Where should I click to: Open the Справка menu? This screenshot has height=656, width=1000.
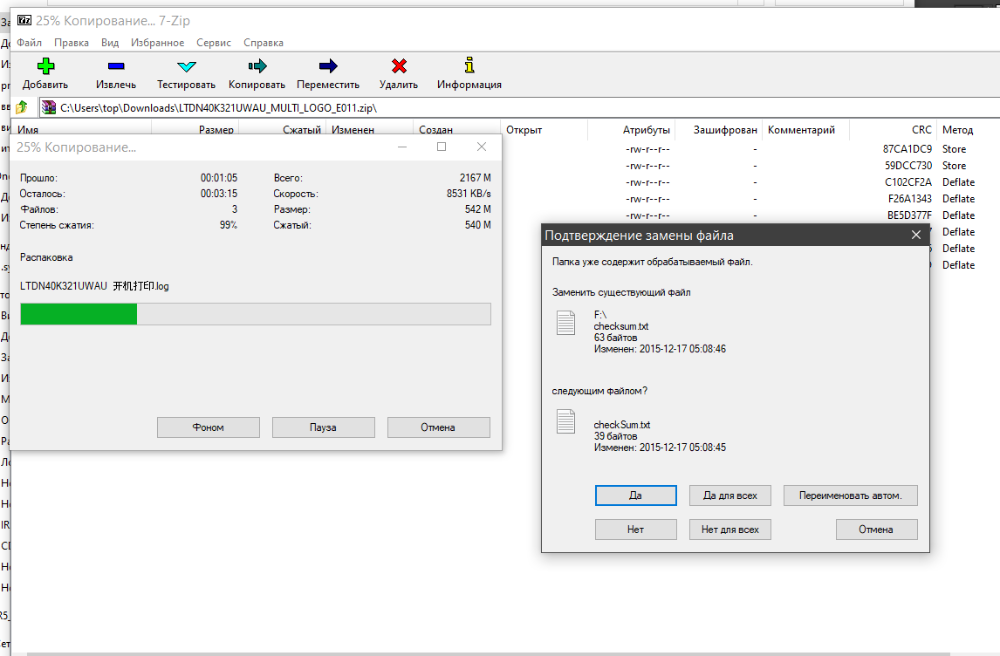point(263,43)
